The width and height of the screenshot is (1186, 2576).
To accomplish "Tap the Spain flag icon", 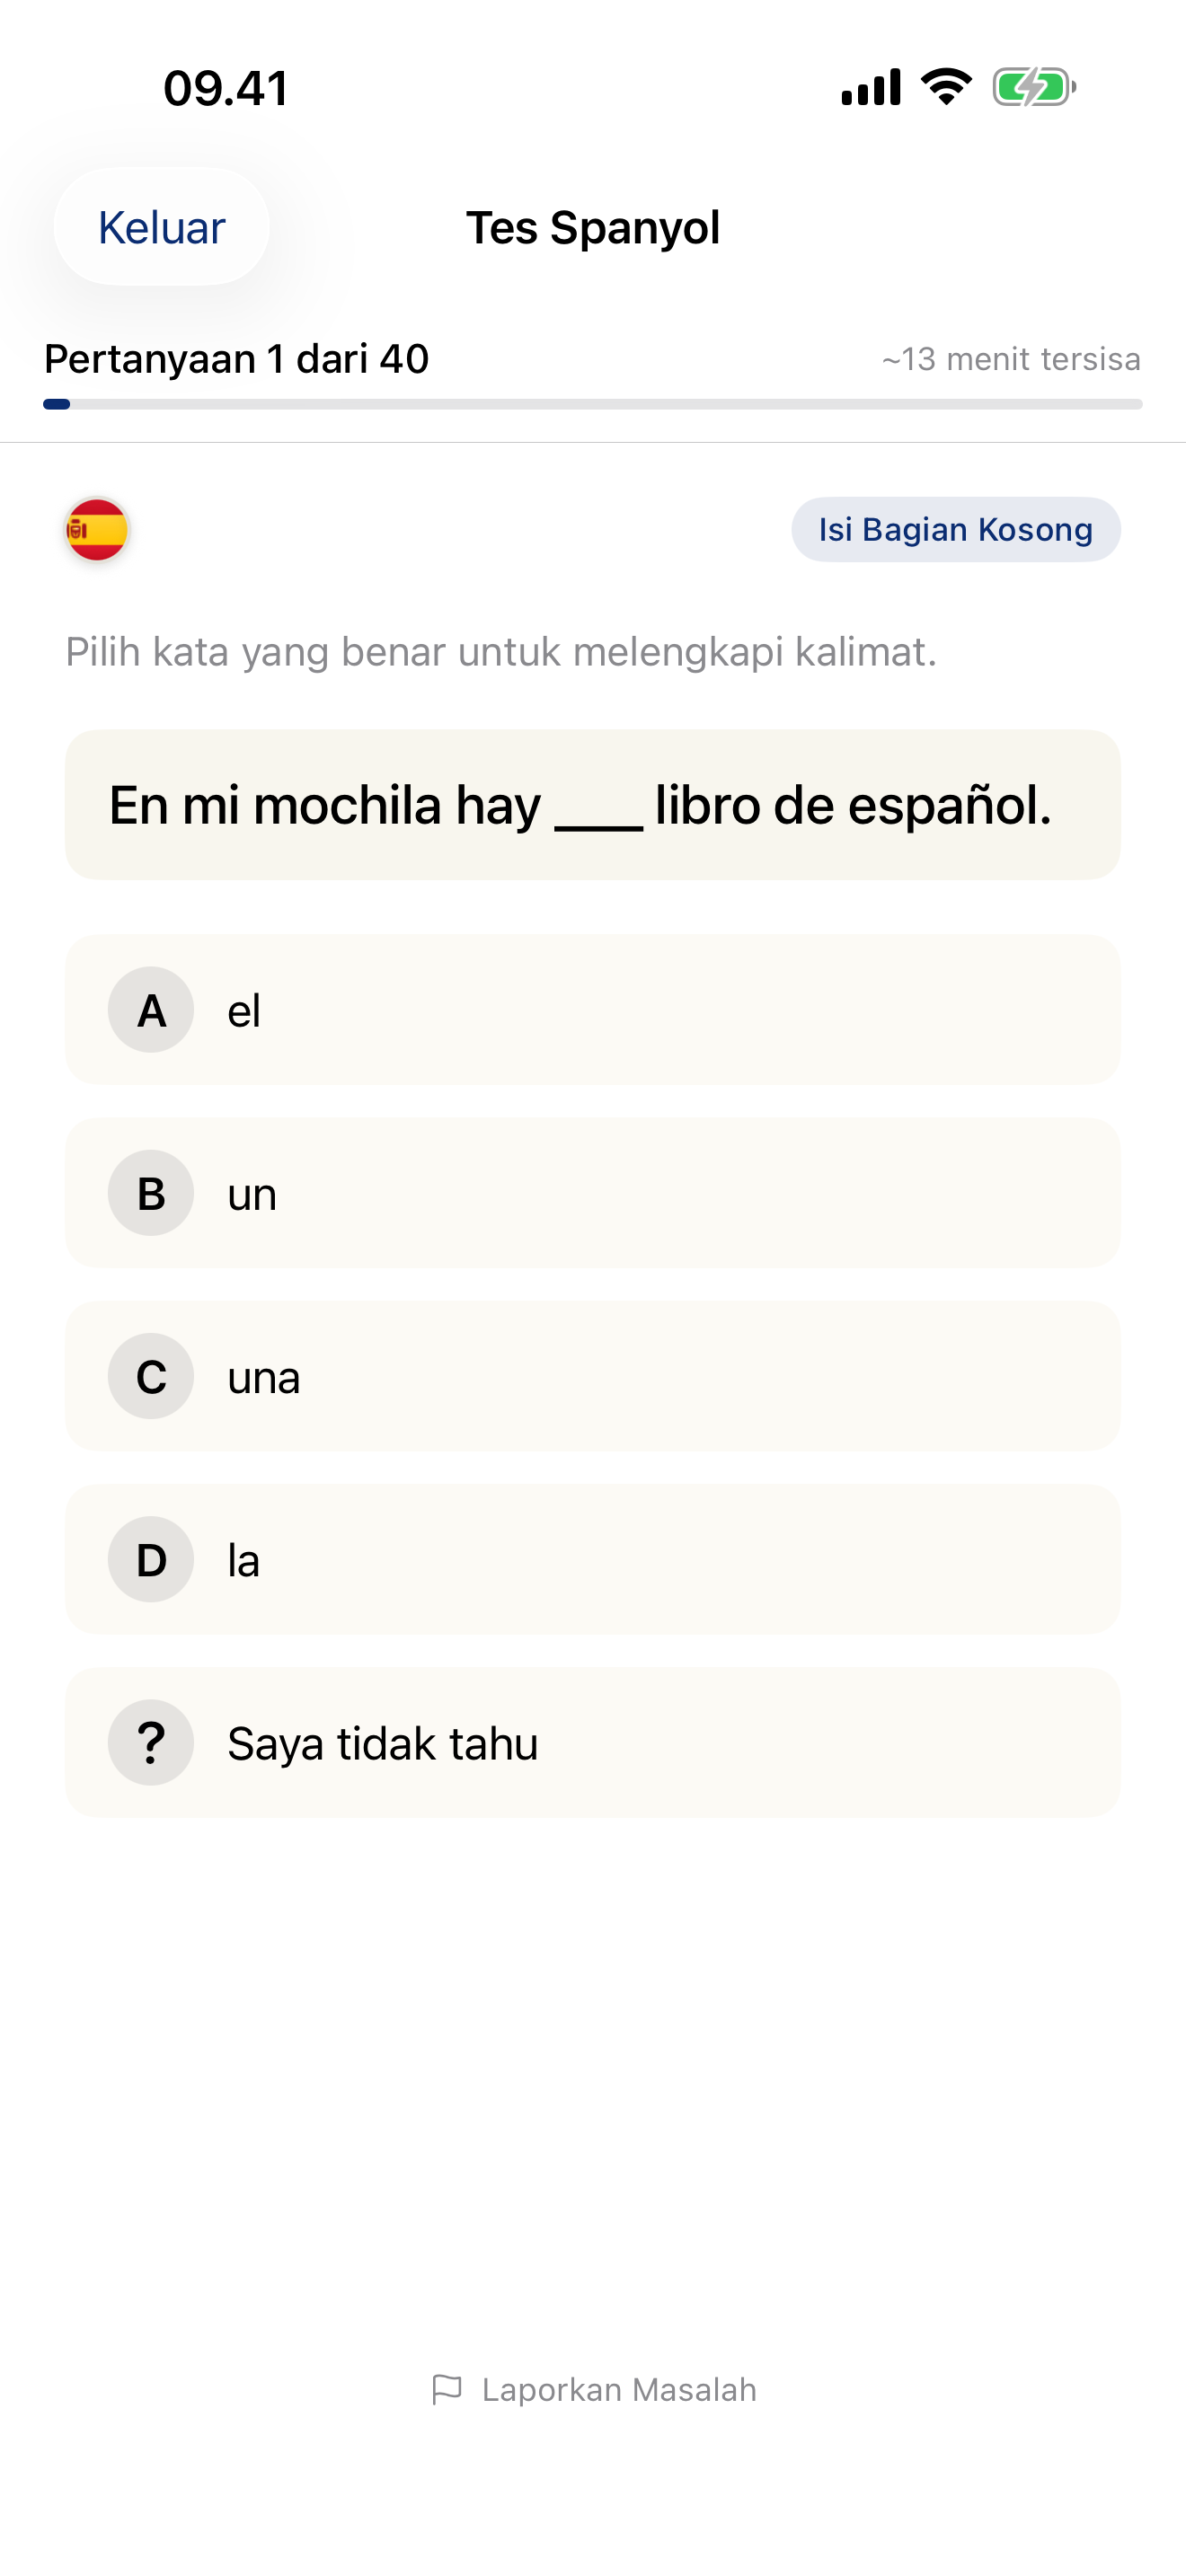I will pos(97,529).
